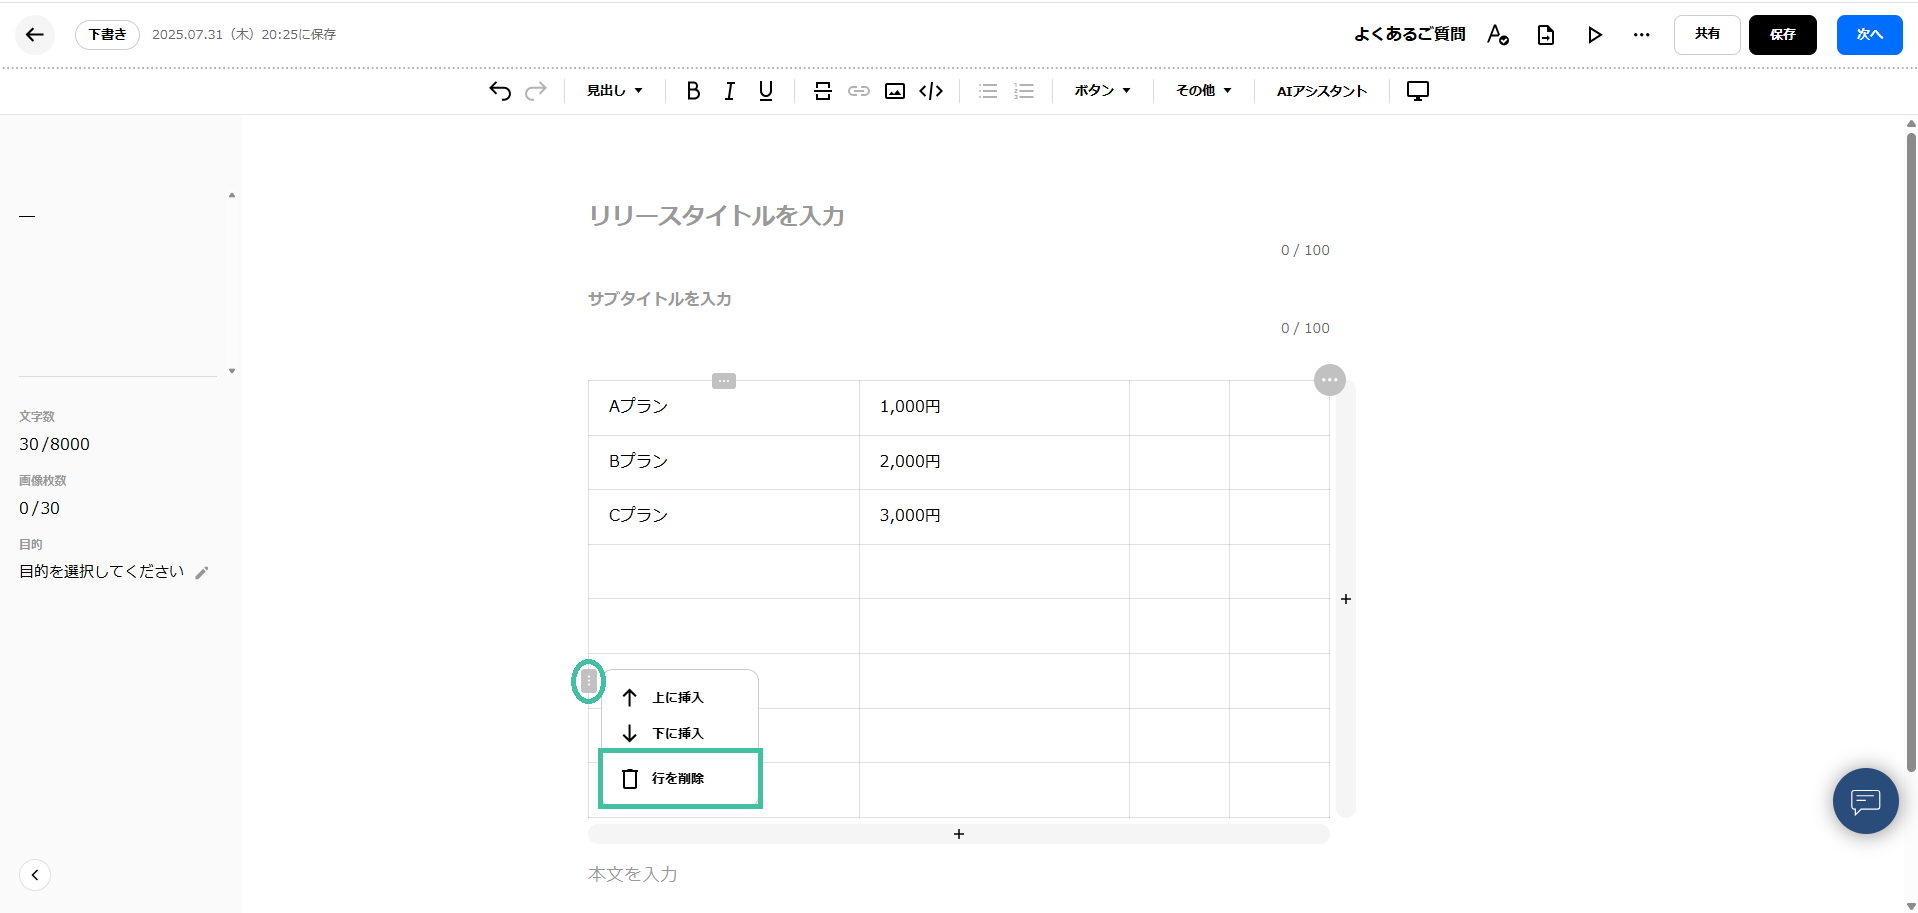Open the 共有 sharing options
This screenshot has height=913, width=1918.
(1706, 34)
